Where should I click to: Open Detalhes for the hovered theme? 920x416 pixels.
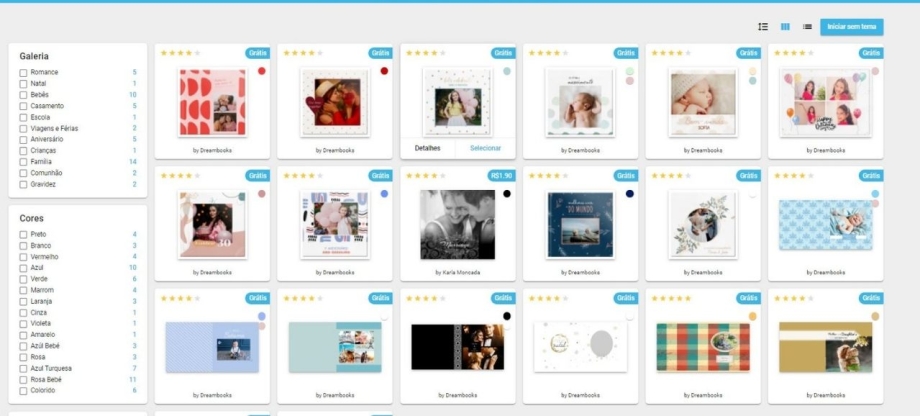(428, 148)
